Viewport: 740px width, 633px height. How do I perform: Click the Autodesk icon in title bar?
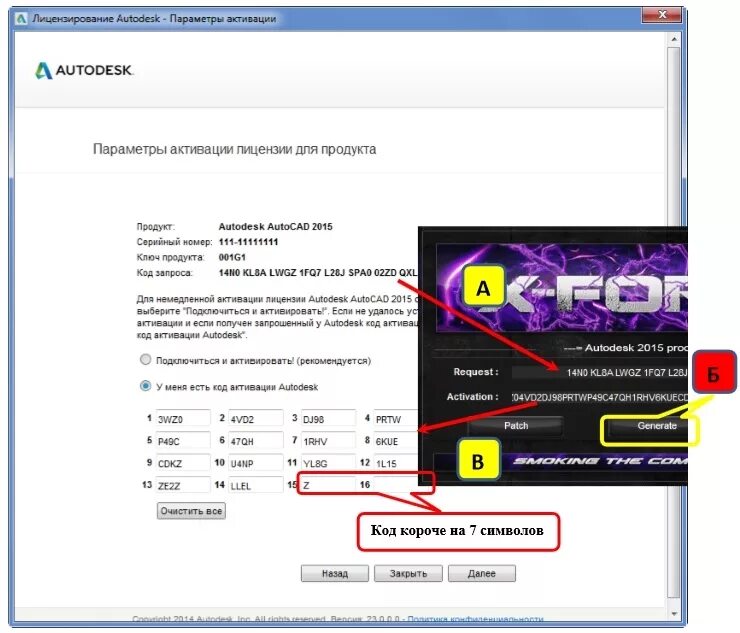coord(21,19)
